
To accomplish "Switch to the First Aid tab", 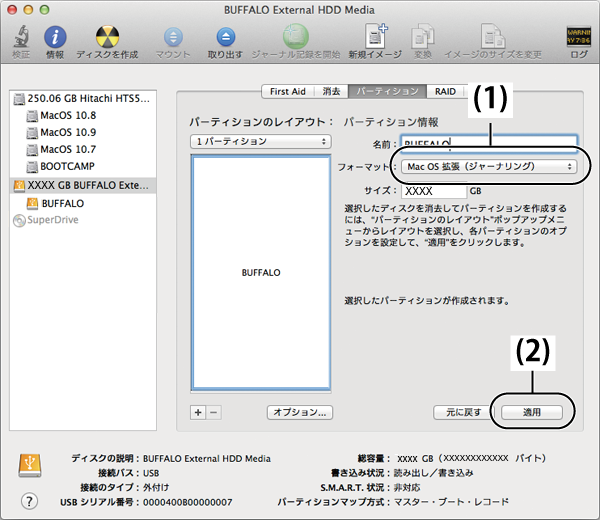I will tap(288, 91).
